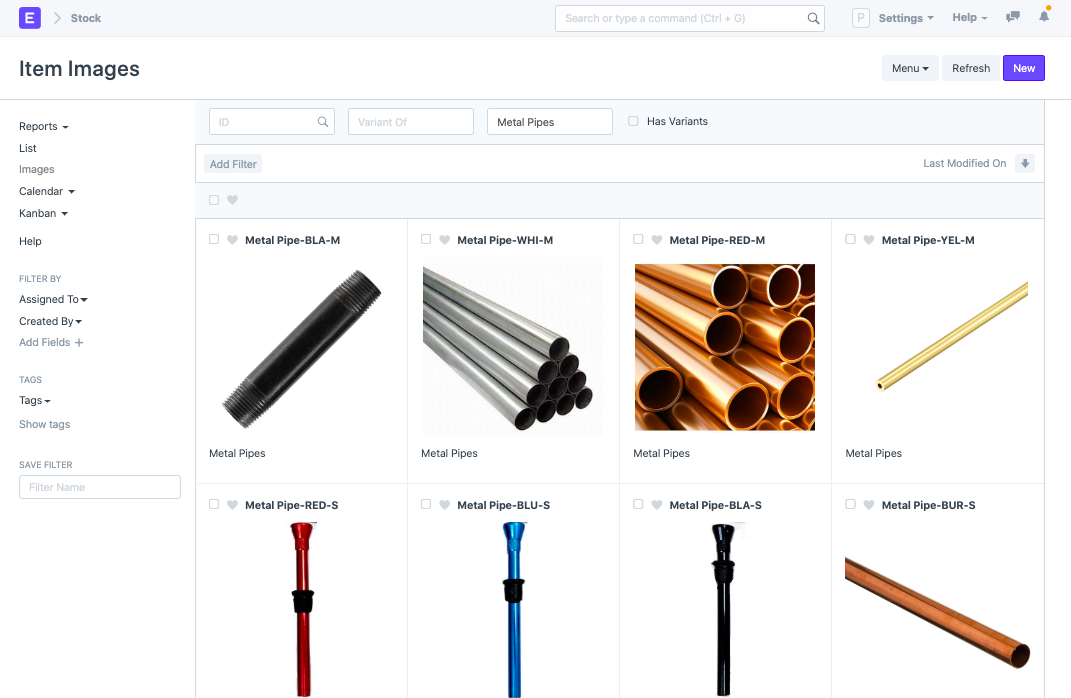Image resolution: width=1071 pixels, height=698 pixels.
Task: Click Show tags link
Action: tap(44, 424)
